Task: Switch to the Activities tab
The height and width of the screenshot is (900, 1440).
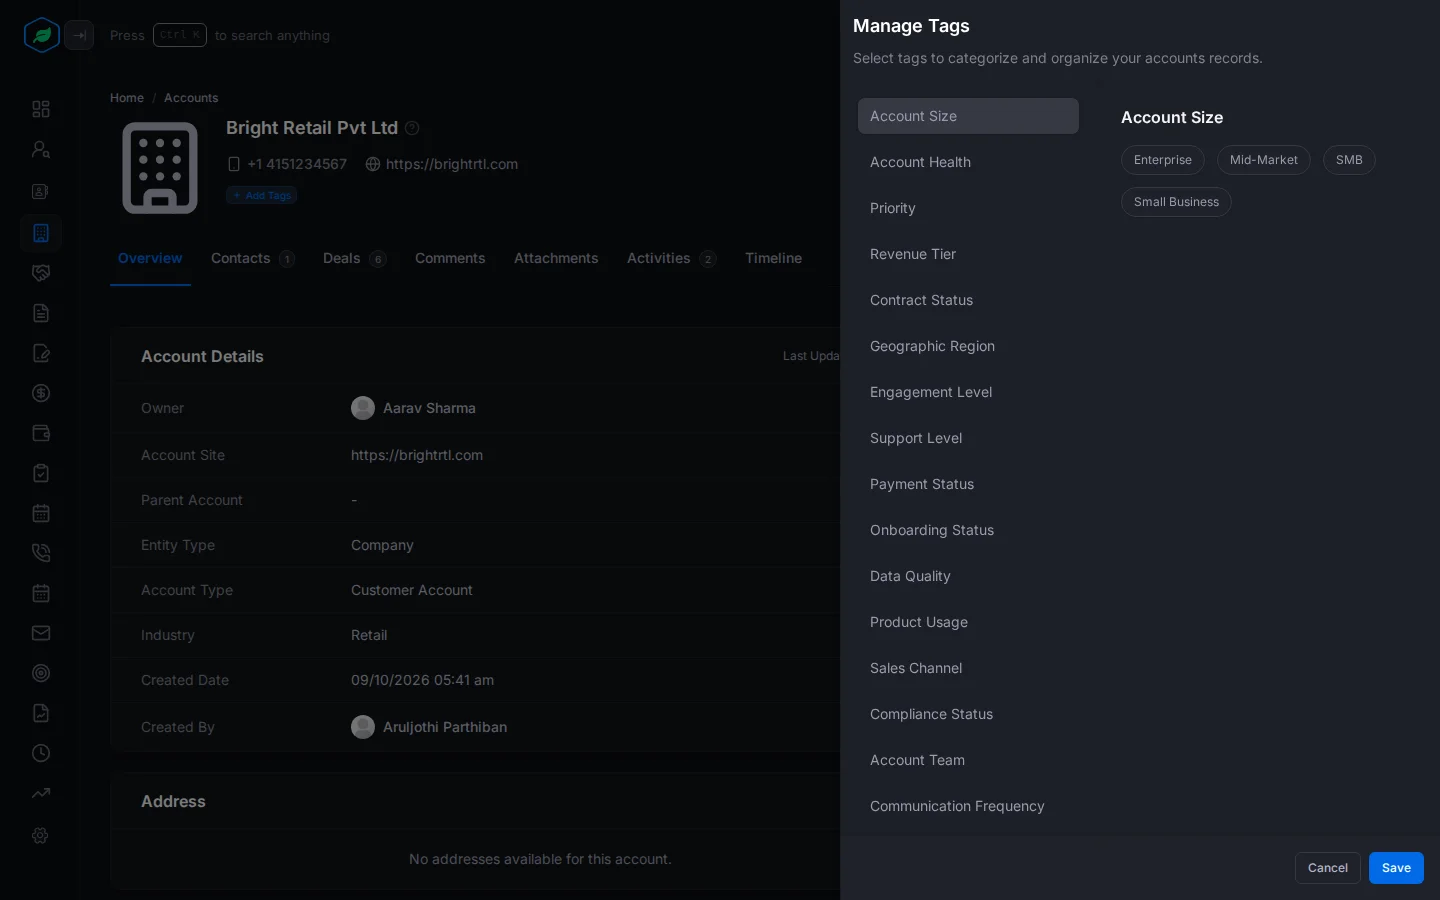Action: [672, 258]
